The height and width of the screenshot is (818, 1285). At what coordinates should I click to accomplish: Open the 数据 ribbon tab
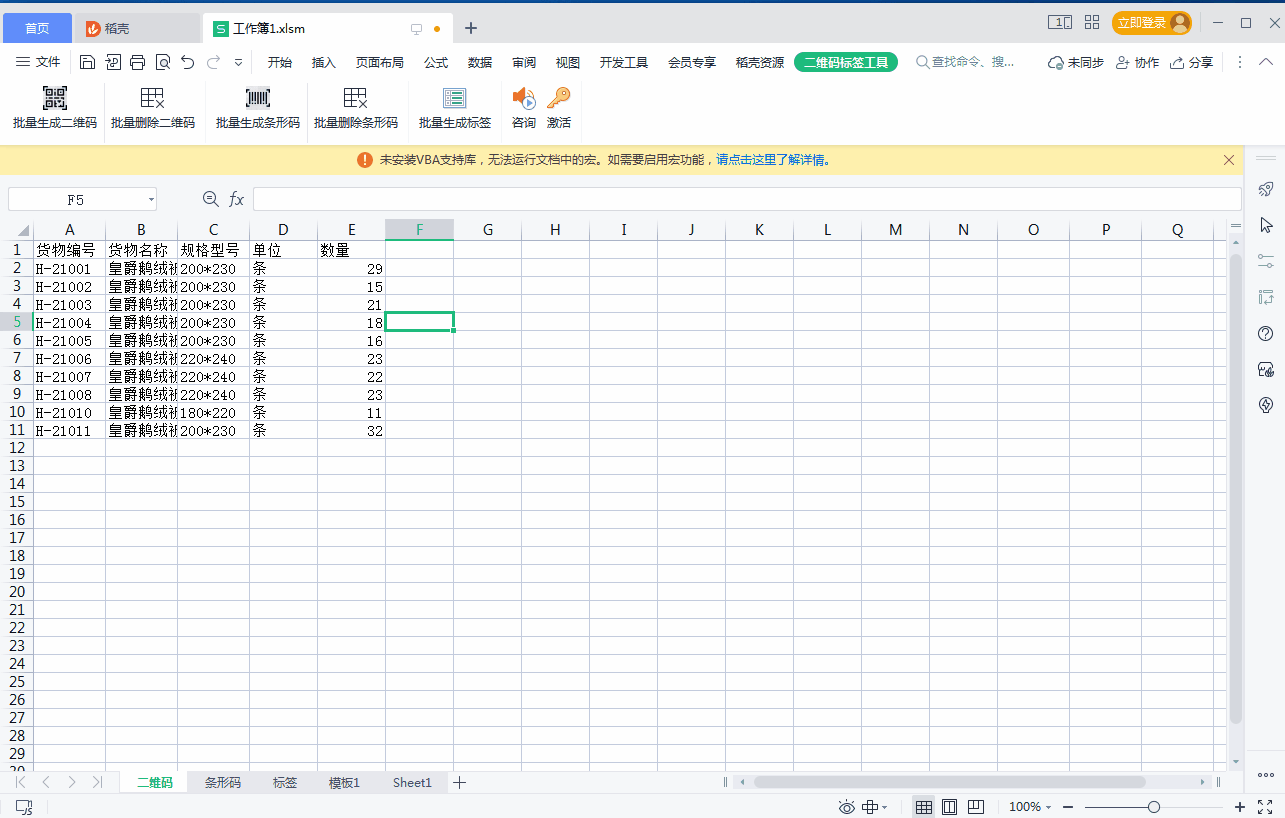(480, 62)
